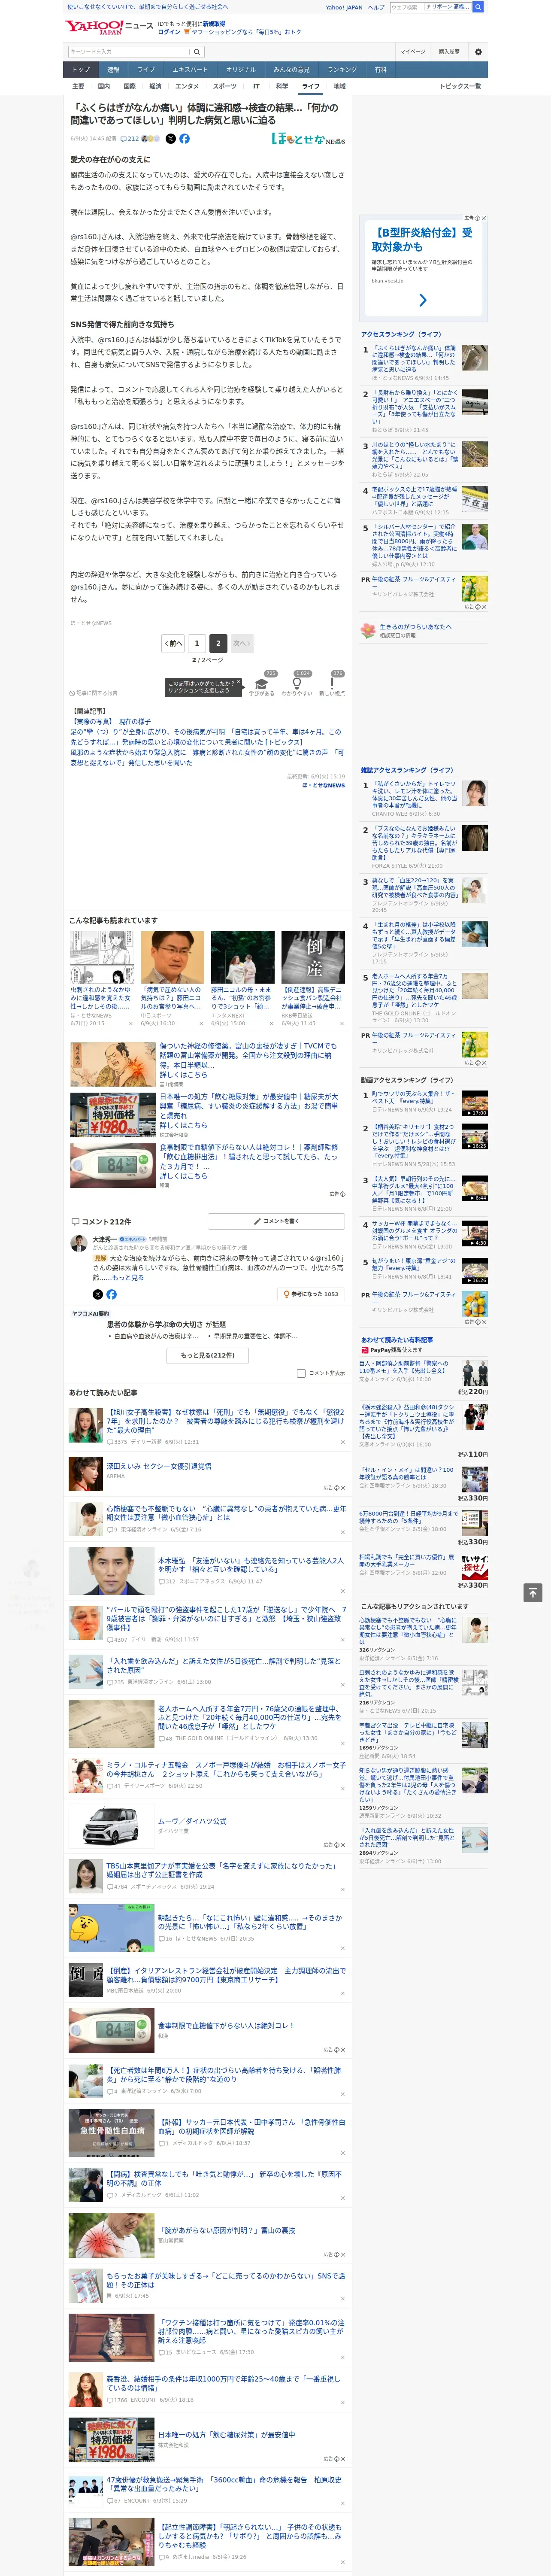
Task: Select the 速報 navigation tab
Action: (x=113, y=70)
